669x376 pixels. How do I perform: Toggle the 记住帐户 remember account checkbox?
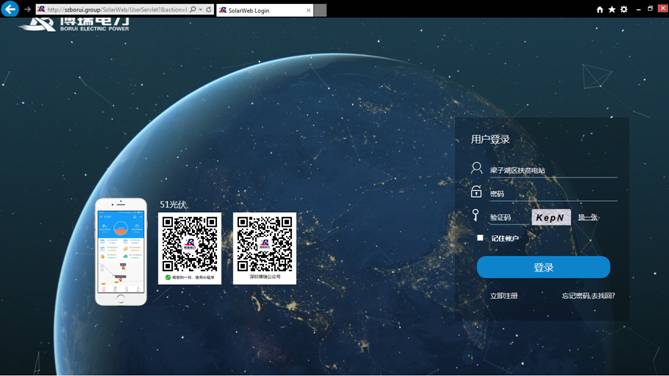pos(480,238)
